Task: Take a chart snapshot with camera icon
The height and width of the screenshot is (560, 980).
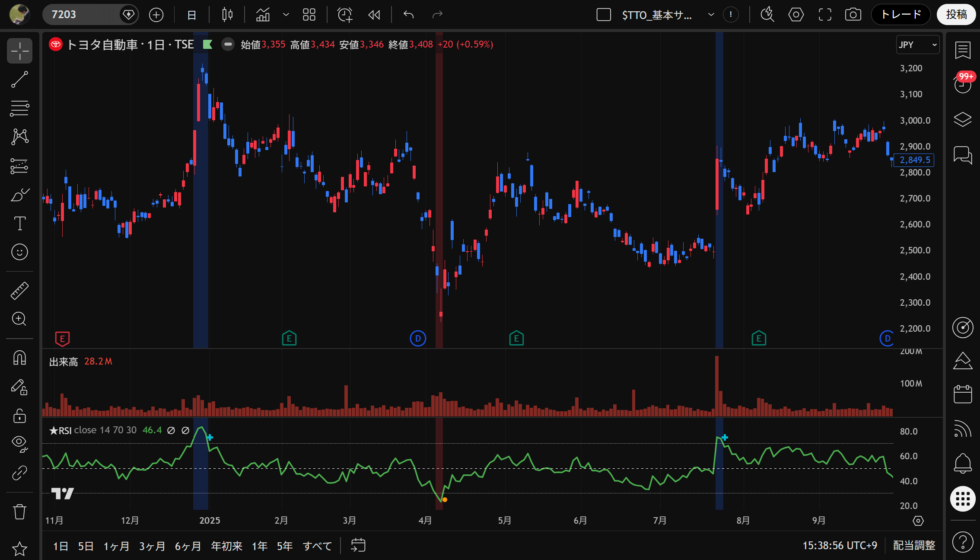Action: [x=853, y=15]
